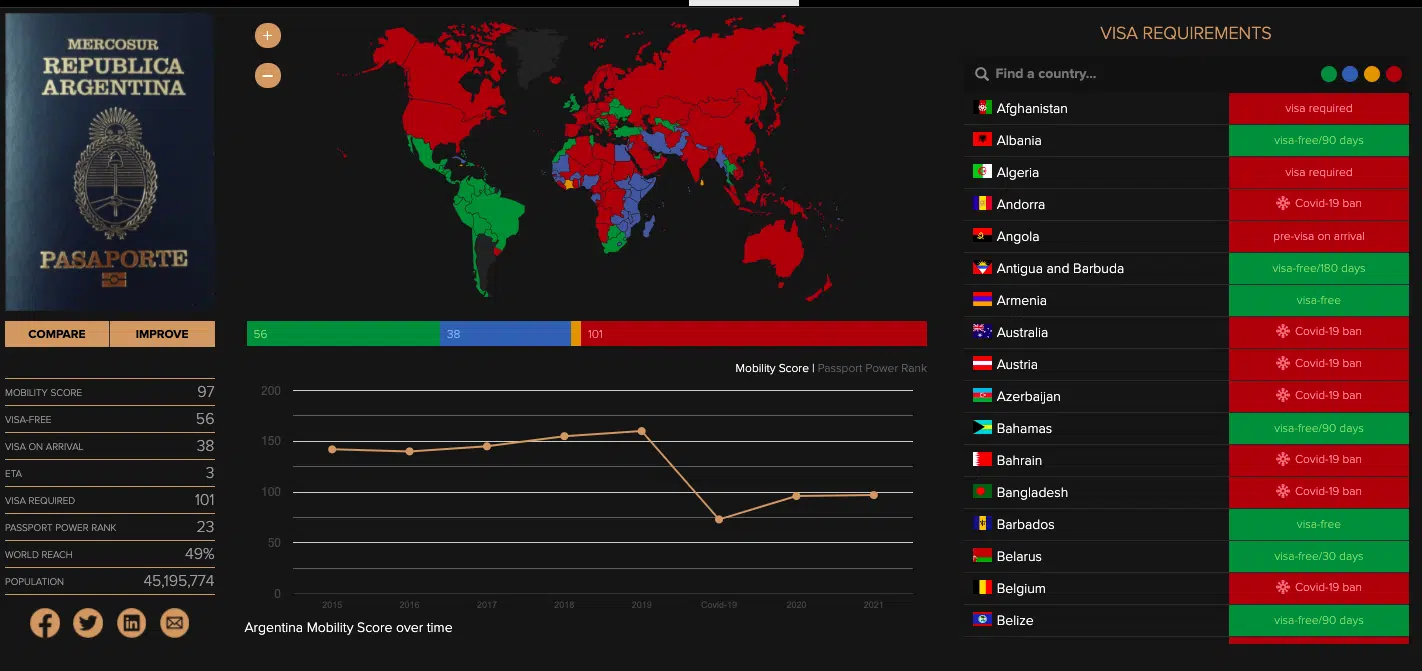
Task: Open Antigua and Barbuda in the list
Action: [1060, 268]
